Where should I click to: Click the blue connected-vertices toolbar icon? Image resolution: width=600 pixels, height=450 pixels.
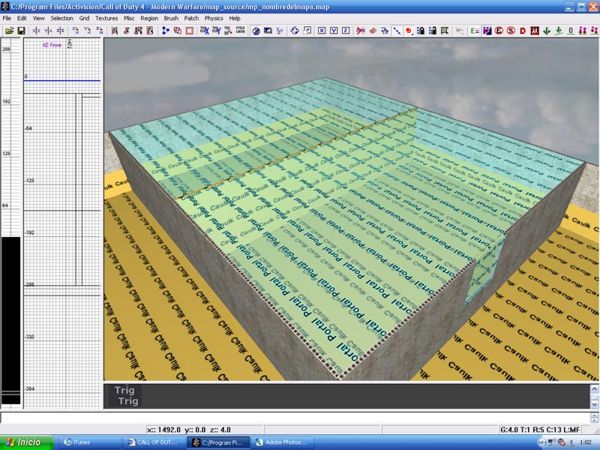tap(166, 31)
